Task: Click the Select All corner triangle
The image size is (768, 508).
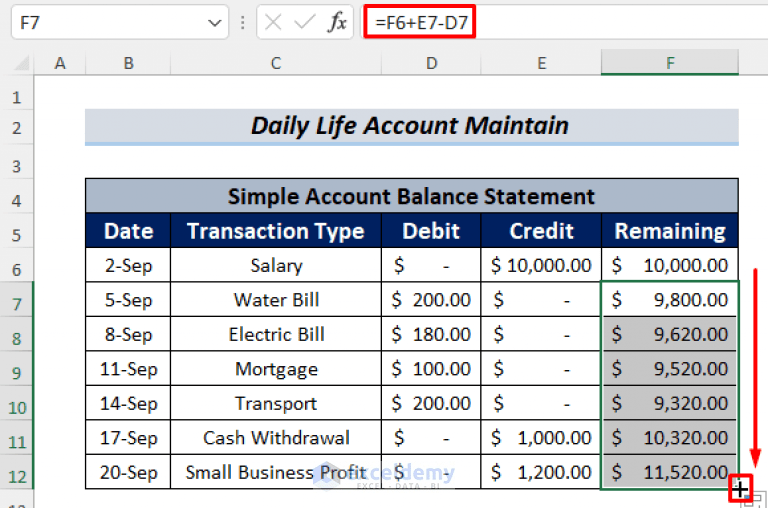Action: point(21,63)
